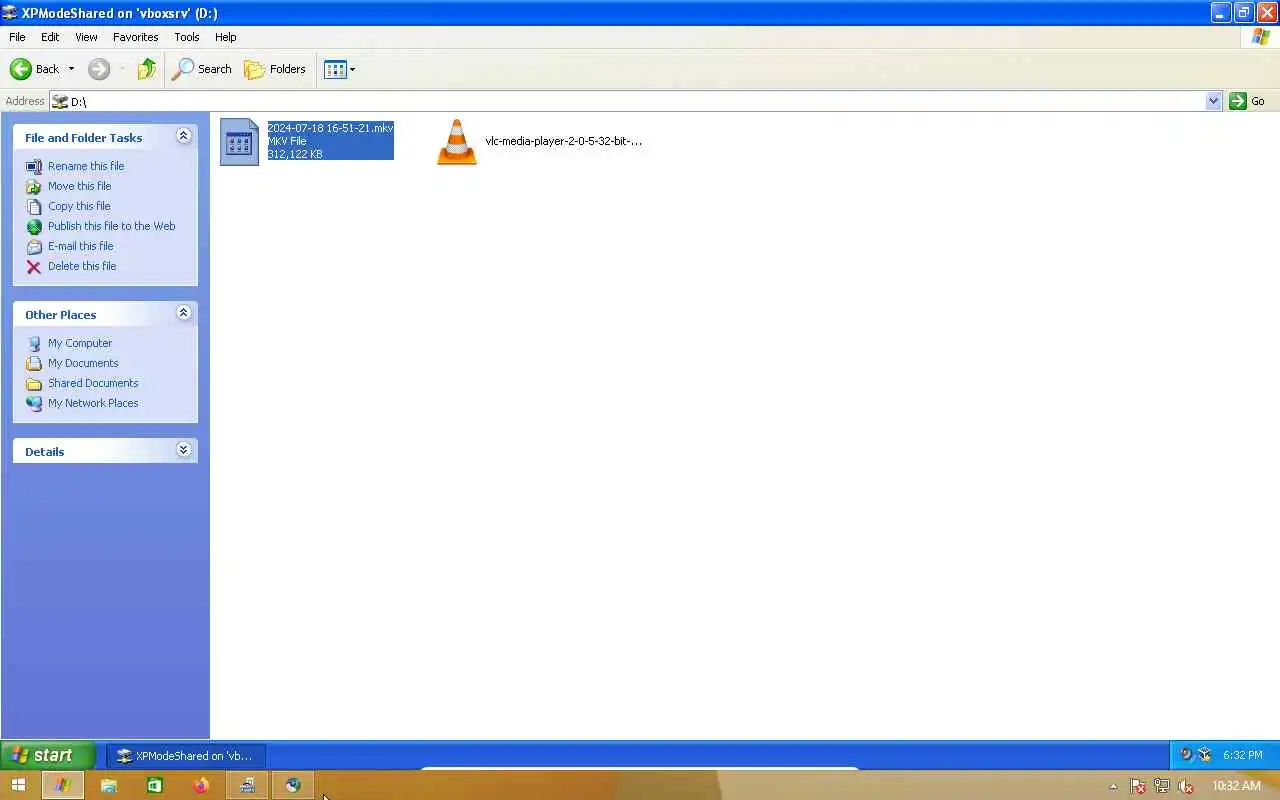
Task: Click the Action Center flag tray icon
Action: [1137, 787]
